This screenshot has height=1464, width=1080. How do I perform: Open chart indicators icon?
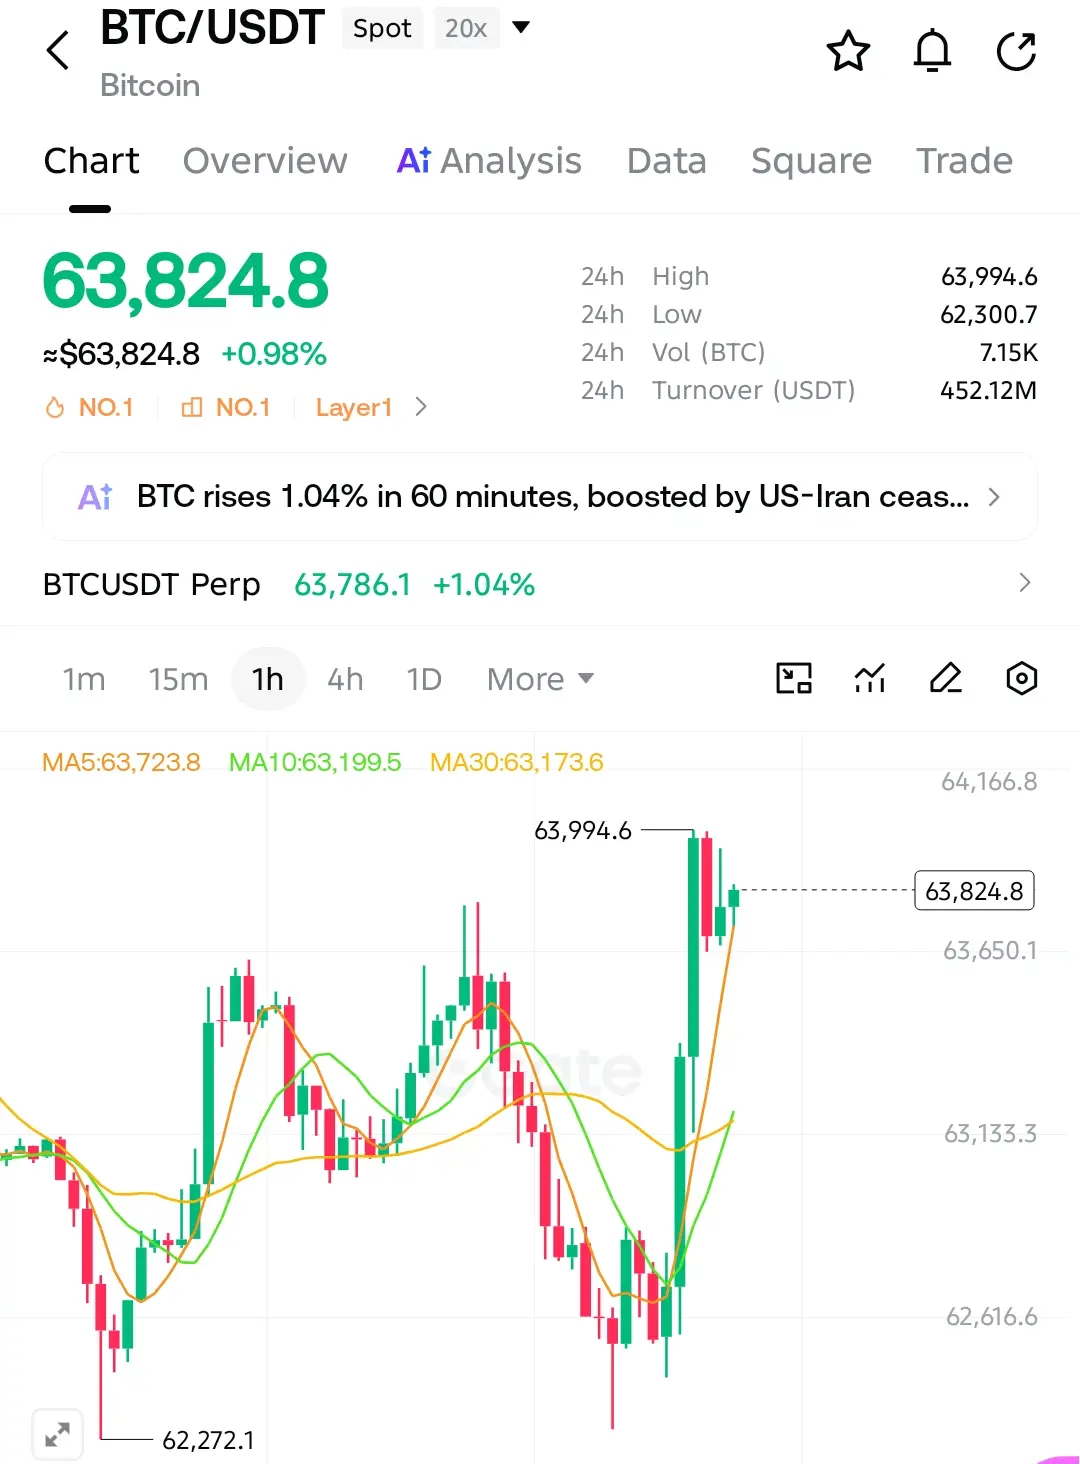coord(870,678)
